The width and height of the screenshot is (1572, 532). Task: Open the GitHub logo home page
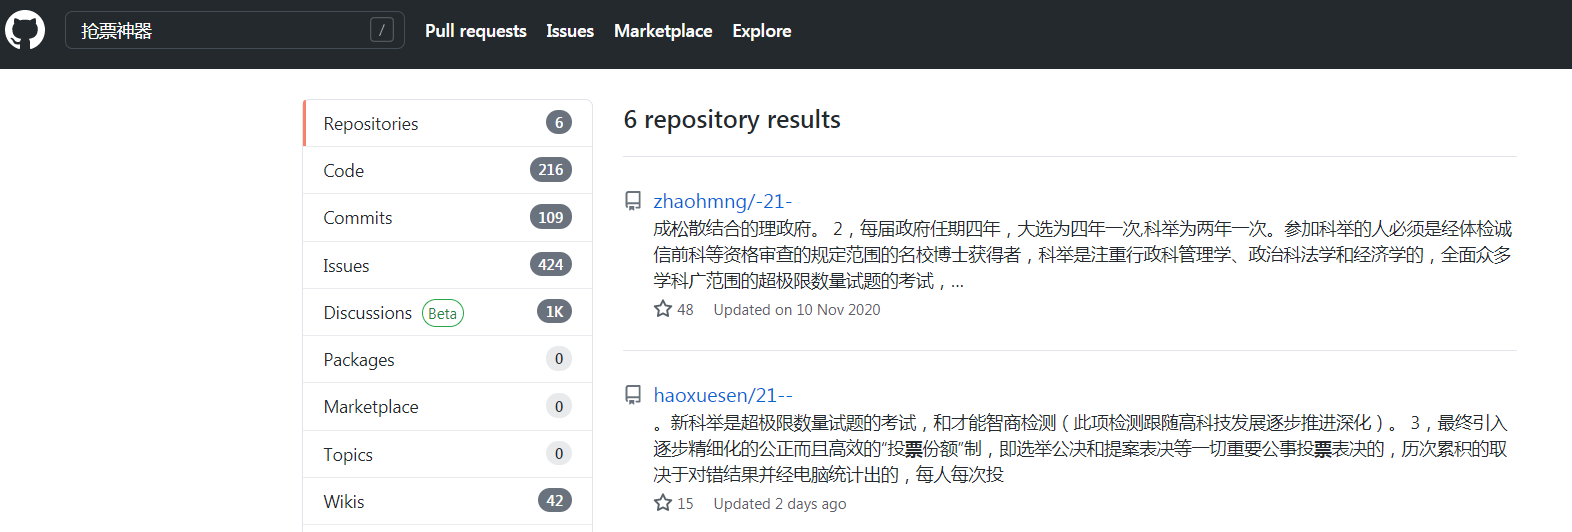coord(25,30)
